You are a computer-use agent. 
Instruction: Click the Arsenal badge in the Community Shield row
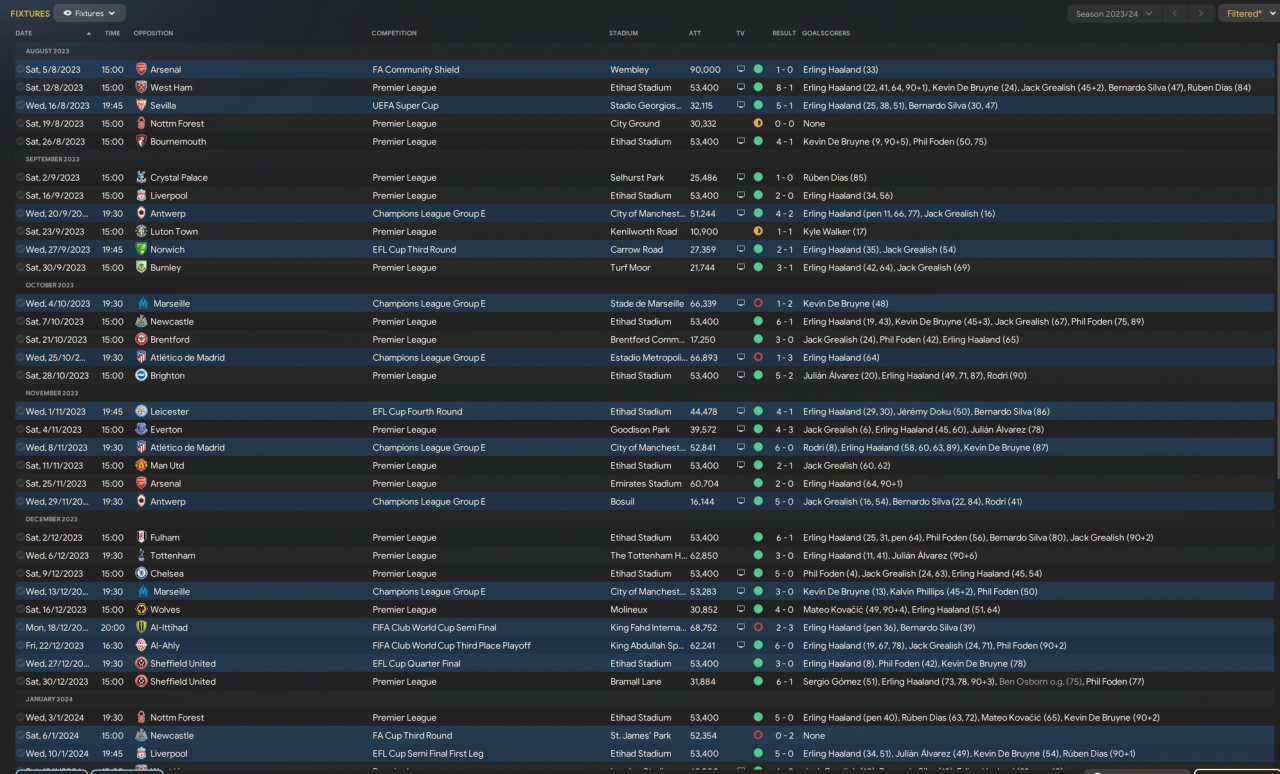pyautogui.click(x=141, y=70)
